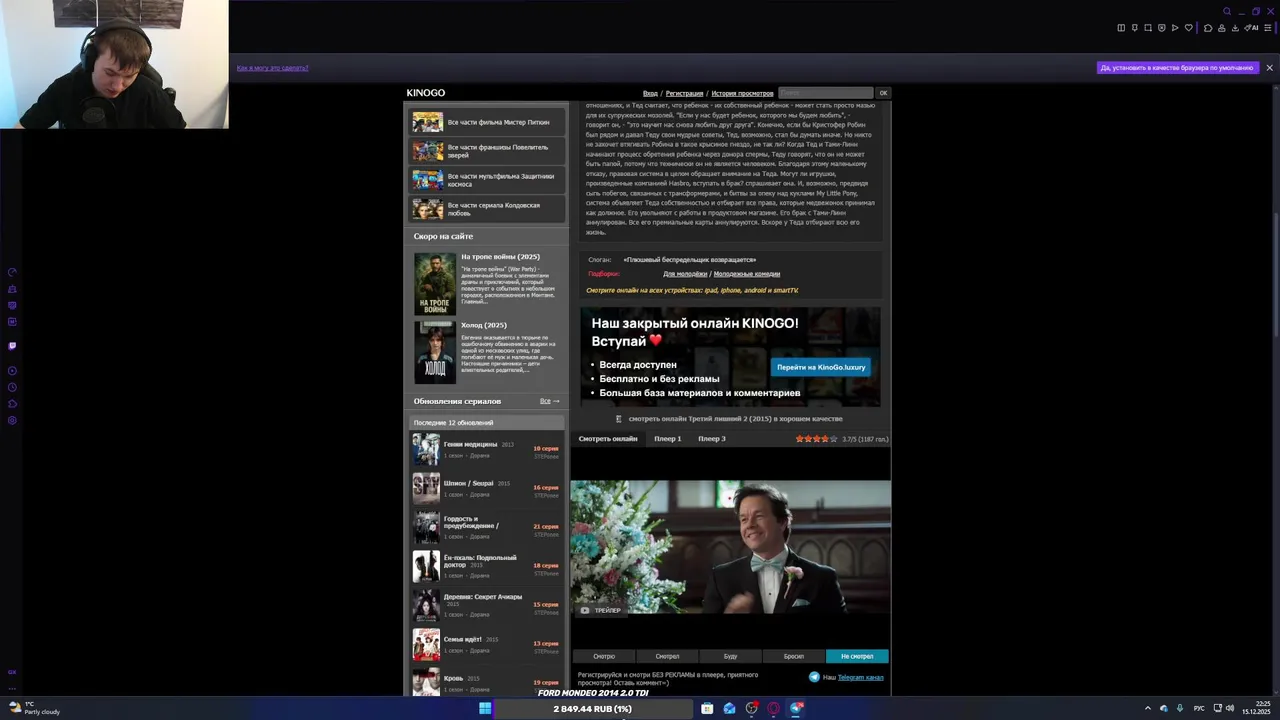Click 'Перейти на KinoGo.luxury' button
Image resolution: width=1280 pixels, height=720 pixels.
tap(821, 367)
